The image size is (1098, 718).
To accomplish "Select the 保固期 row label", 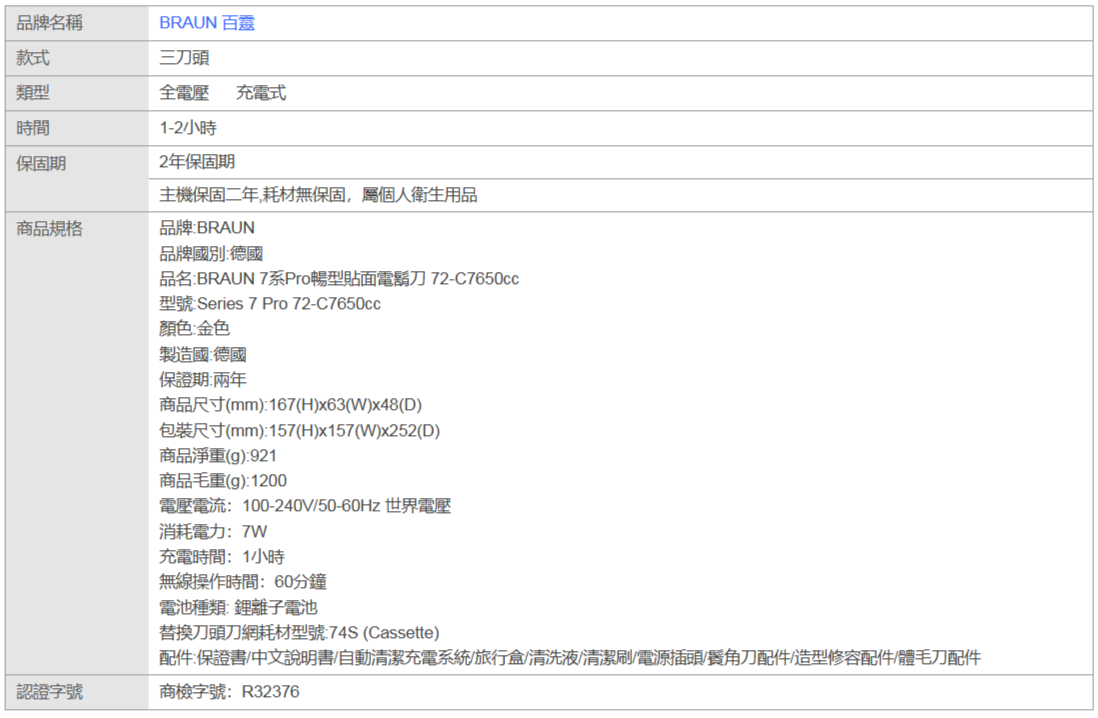I will click(41, 164).
